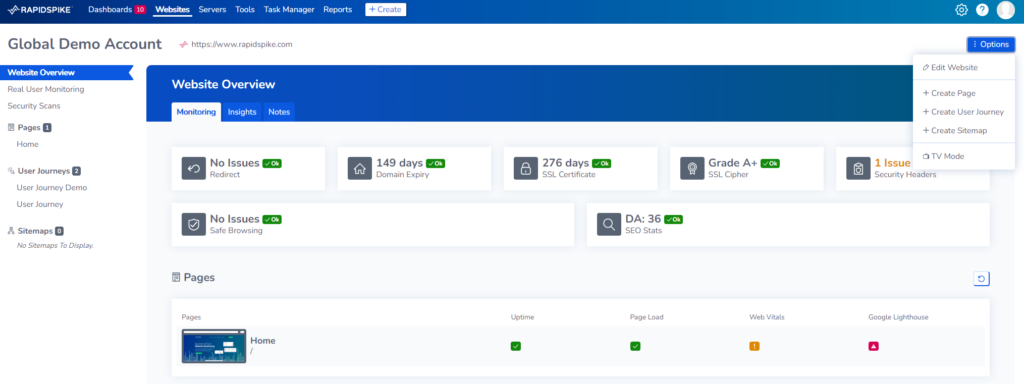Click the Sitemaps sidebar heading

point(35,231)
